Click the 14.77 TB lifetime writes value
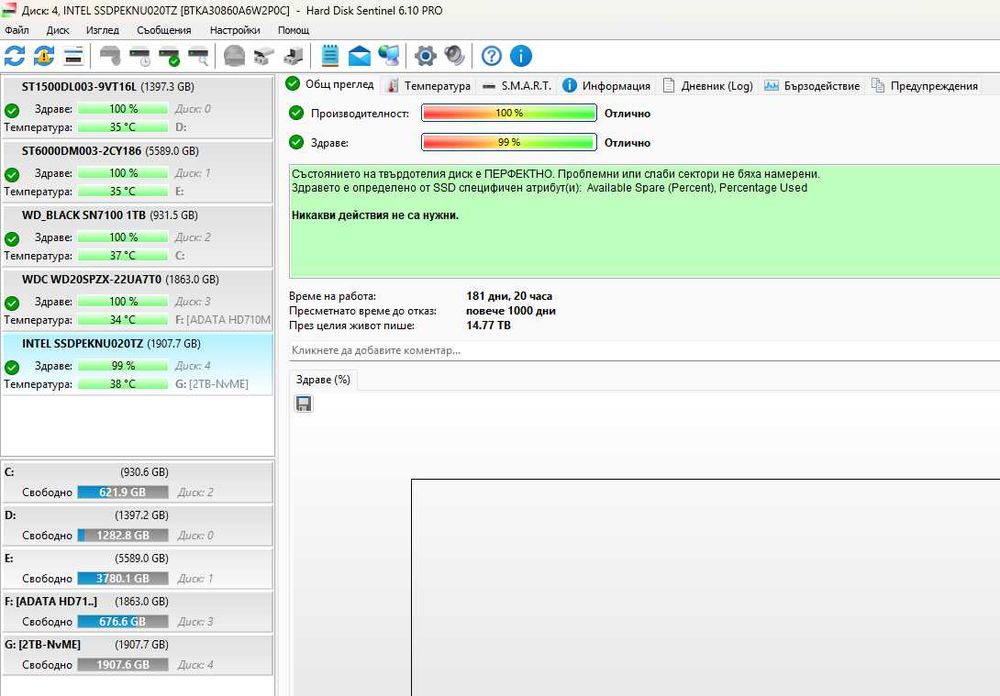1000x696 pixels. point(488,325)
